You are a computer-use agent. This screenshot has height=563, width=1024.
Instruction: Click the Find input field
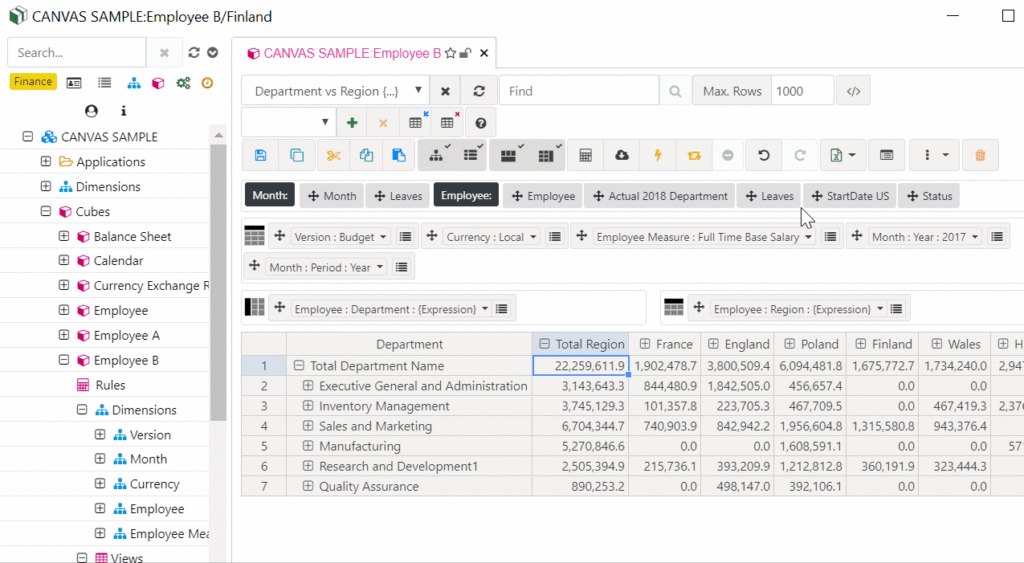coord(579,91)
